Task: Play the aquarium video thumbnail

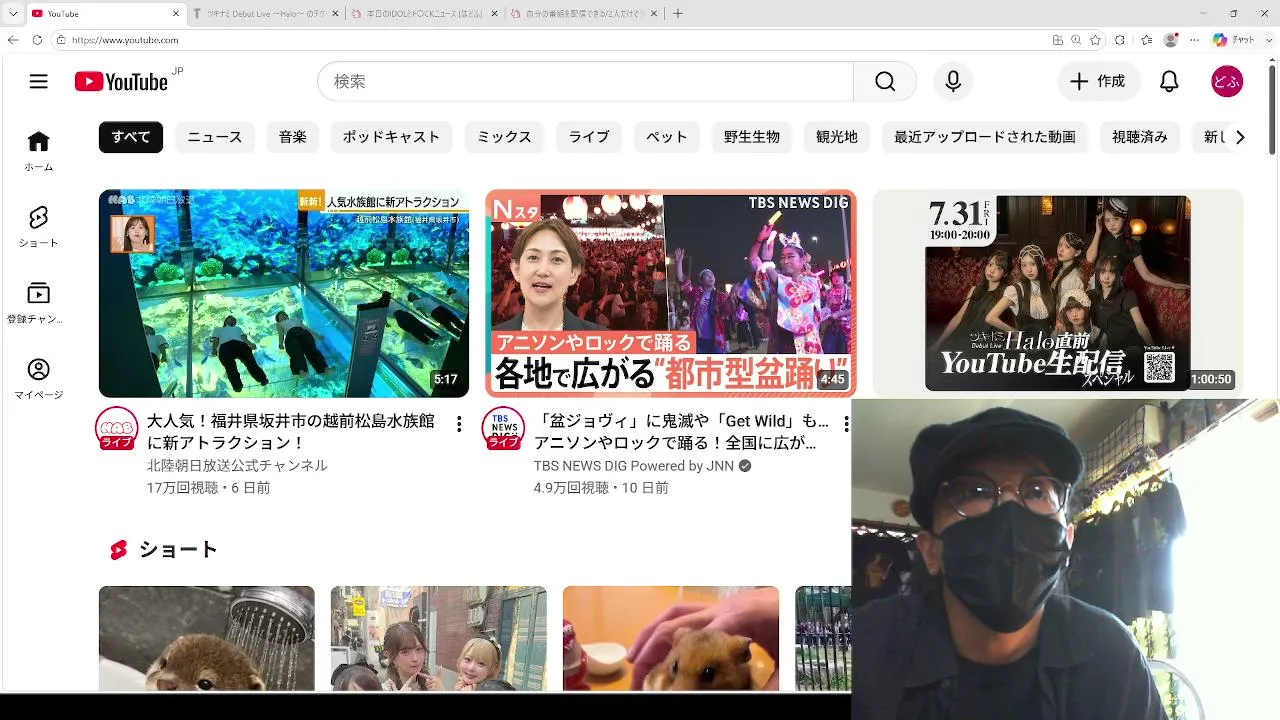Action: coord(284,293)
